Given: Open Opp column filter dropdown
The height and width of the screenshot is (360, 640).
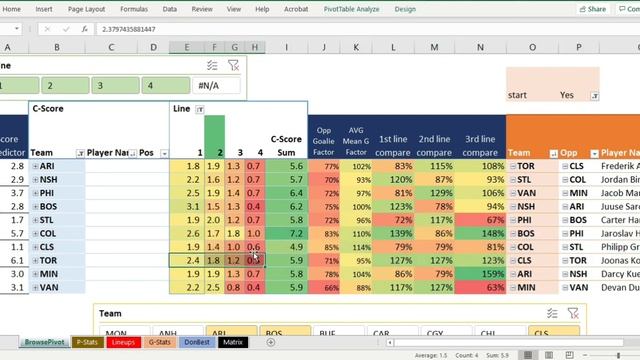Looking at the screenshot, I should (594, 153).
